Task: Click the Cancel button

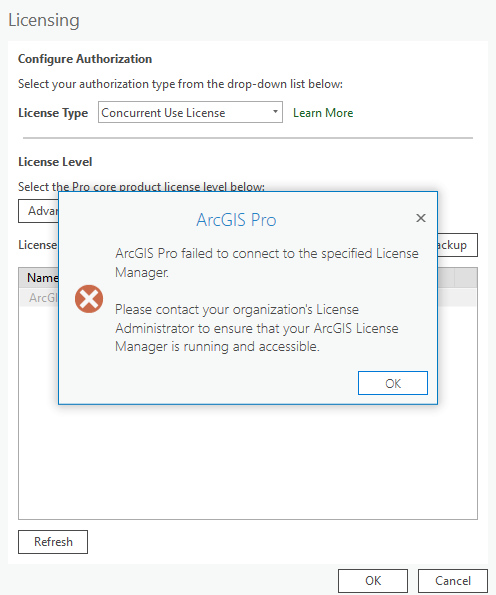Action: tap(453, 581)
